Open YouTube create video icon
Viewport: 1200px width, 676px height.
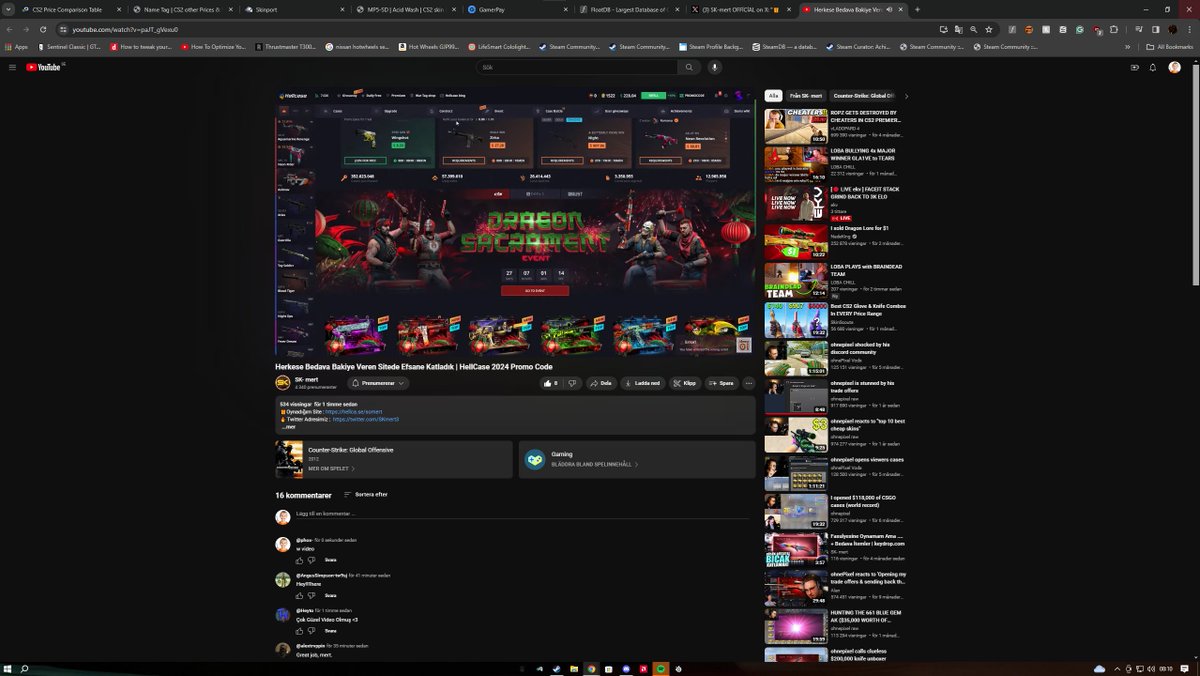pos(1134,67)
